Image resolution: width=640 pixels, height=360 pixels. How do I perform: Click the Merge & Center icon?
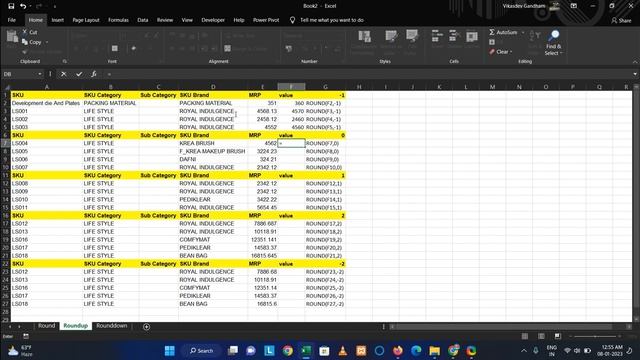[x=227, y=49]
